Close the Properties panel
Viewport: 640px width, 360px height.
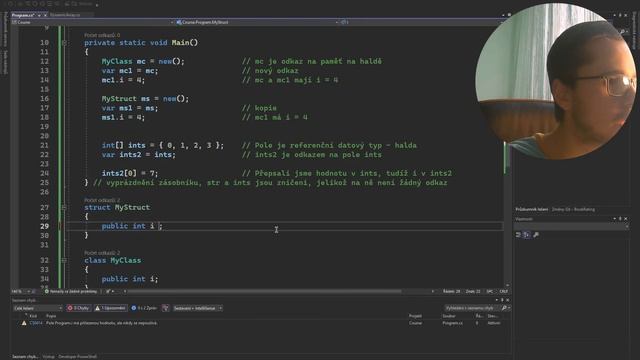(x=625, y=219)
